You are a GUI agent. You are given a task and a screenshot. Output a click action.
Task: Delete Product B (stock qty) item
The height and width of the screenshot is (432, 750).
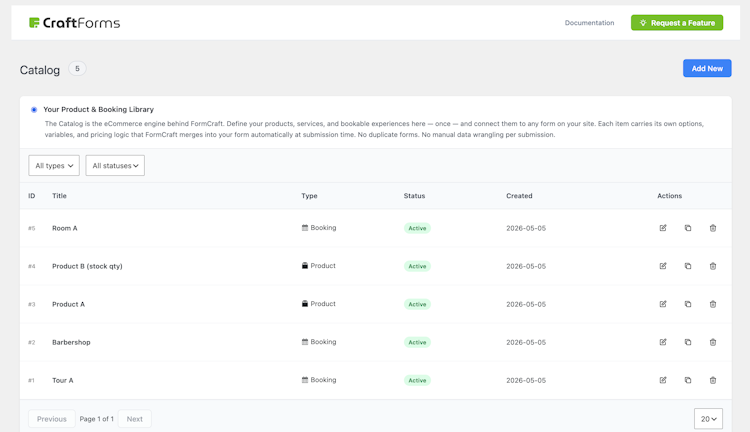[x=713, y=266]
